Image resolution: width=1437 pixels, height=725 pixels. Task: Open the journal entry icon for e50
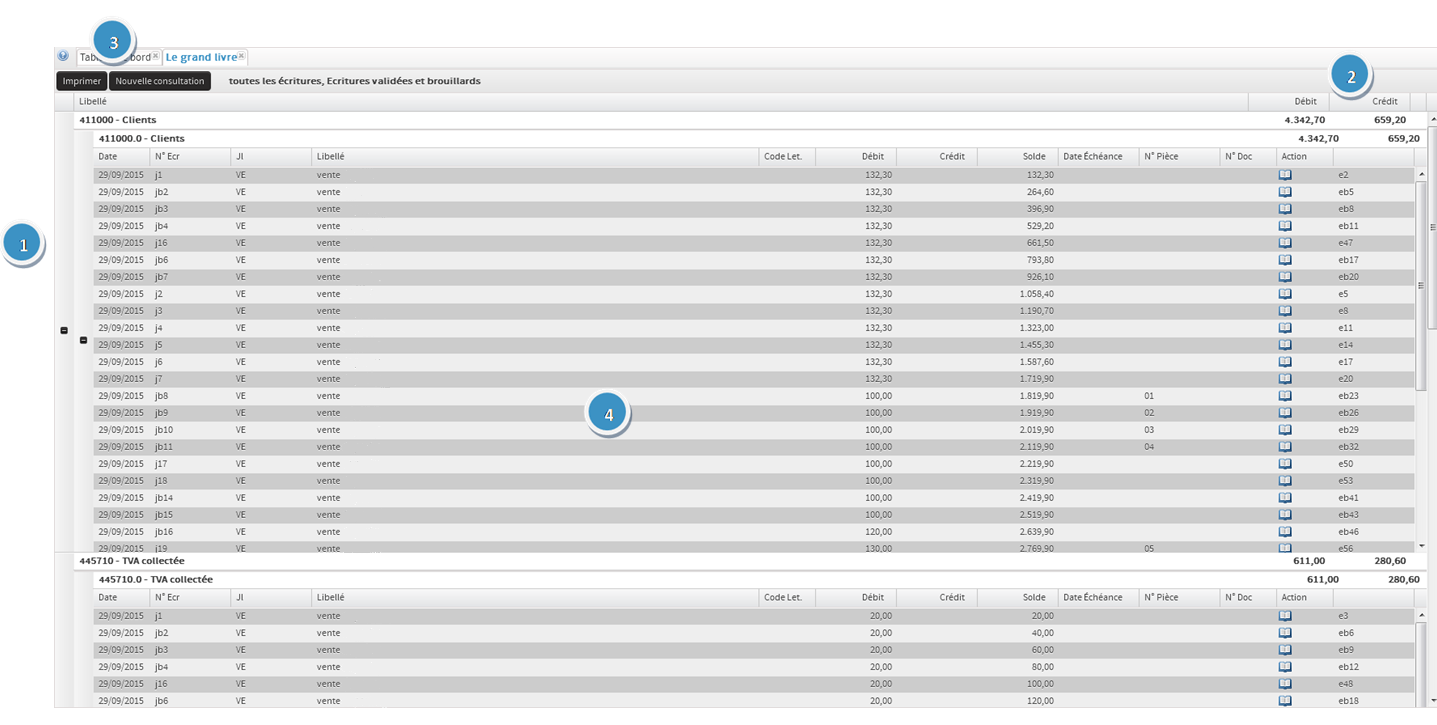click(x=1285, y=464)
